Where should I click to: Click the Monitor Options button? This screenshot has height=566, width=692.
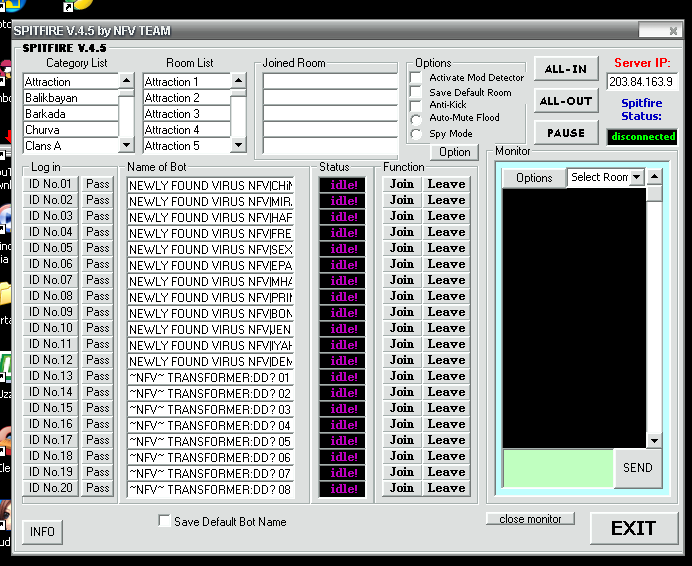[x=534, y=177]
